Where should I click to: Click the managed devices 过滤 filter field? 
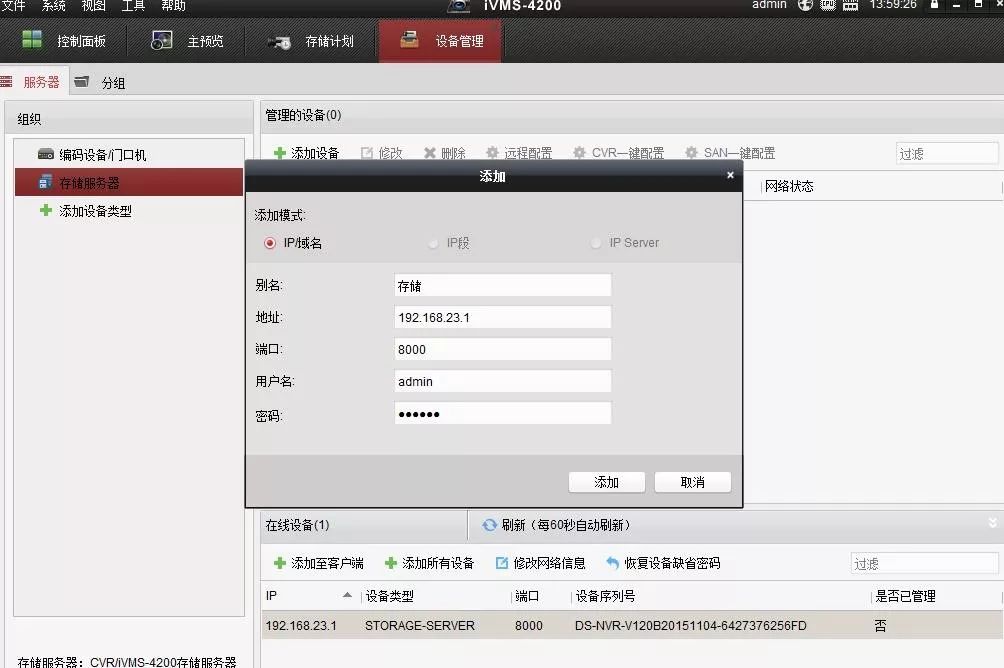point(947,154)
